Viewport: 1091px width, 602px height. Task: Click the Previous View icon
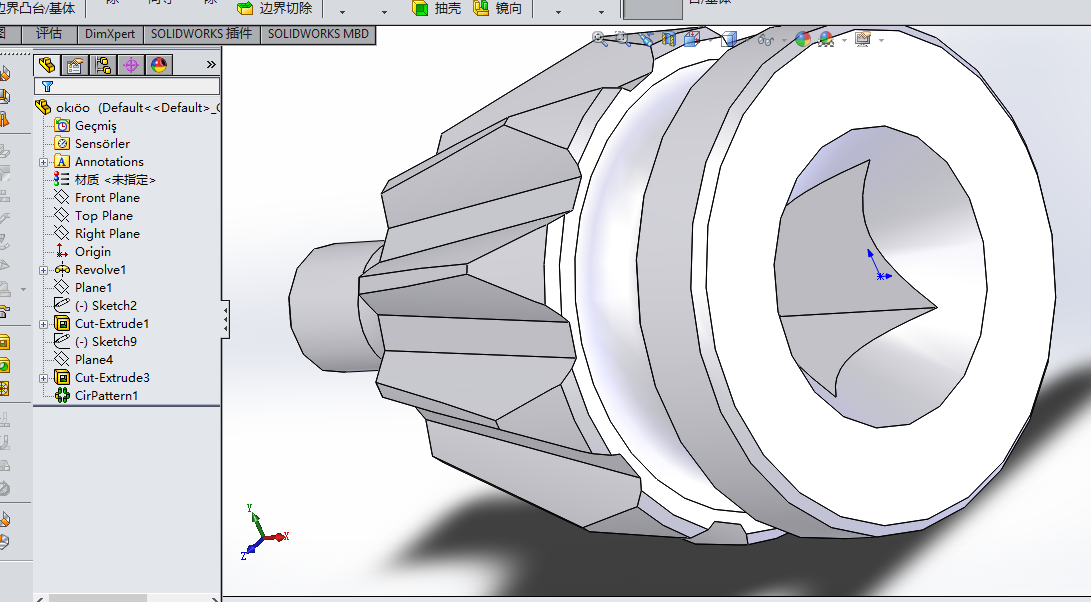(x=646, y=39)
